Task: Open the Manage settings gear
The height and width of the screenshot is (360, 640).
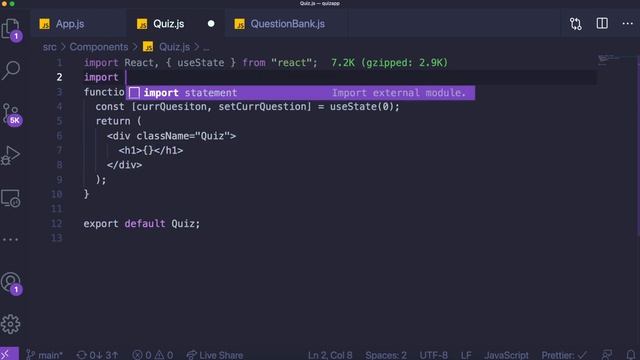Action: click(x=11, y=324)
